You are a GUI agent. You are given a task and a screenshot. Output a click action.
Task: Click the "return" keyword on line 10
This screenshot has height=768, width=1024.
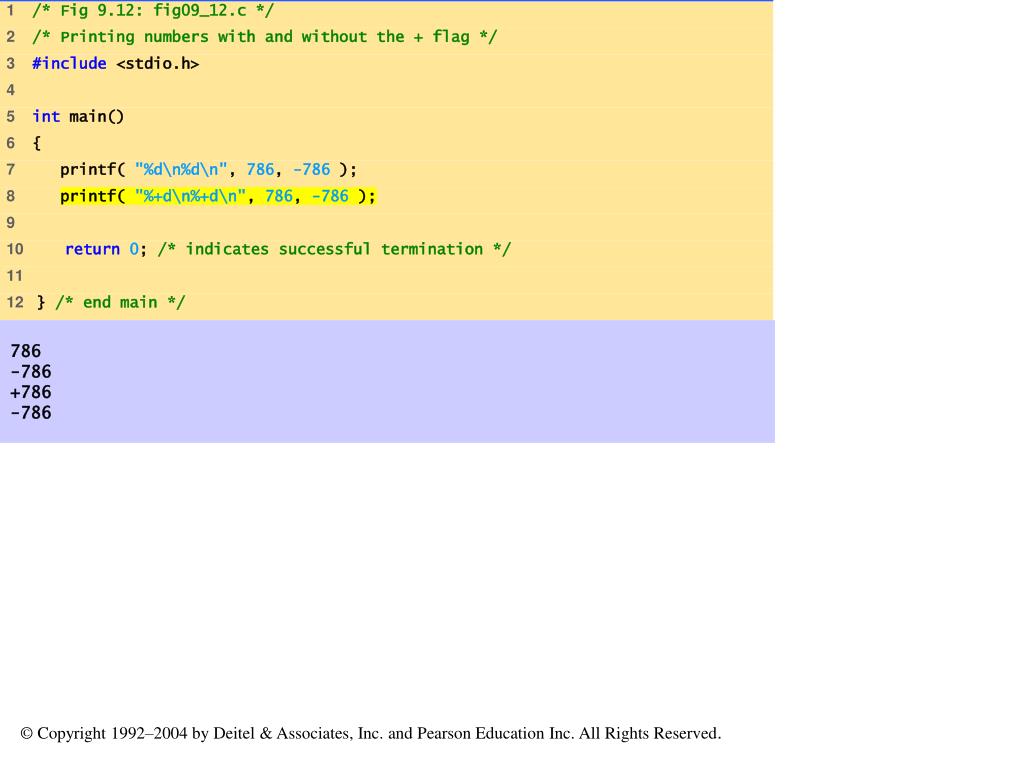pos(92,249)
